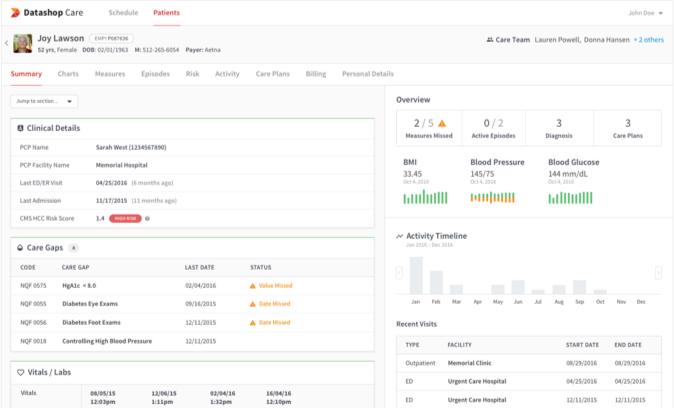The image size is (674, 408).
Task: Click the Vitals / Labs heart icon
Action: pyautogui.click(x=20, y=372)
